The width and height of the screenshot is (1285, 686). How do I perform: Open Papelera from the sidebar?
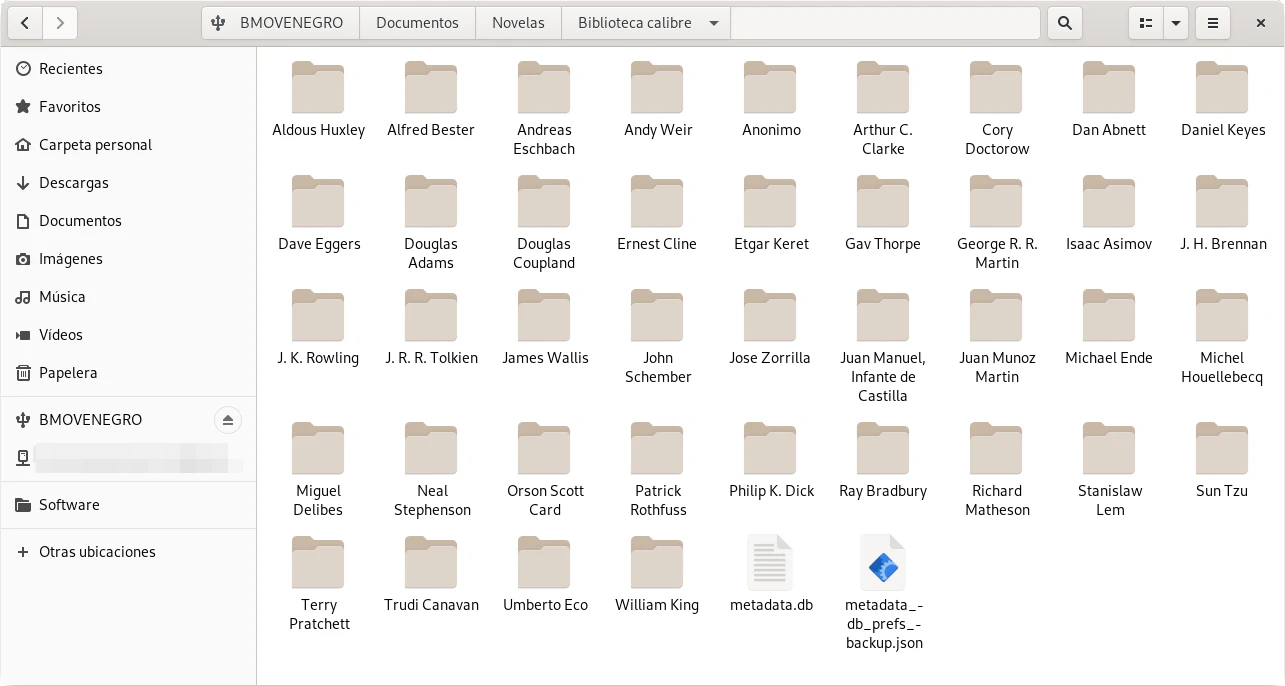point(68,373)
